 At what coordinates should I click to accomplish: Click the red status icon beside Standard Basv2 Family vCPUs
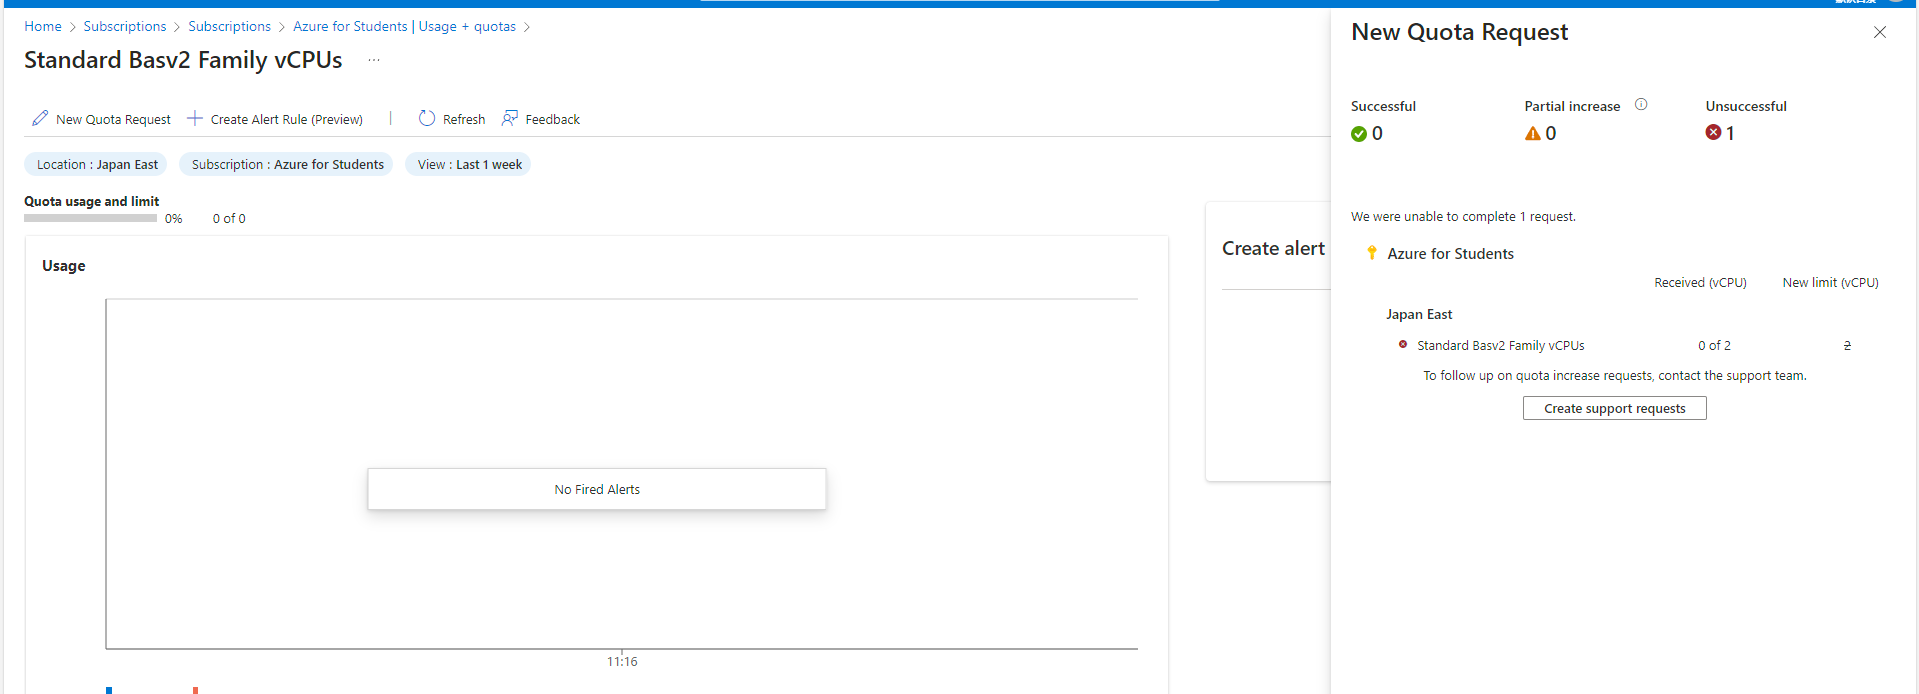coord(1403,344)
